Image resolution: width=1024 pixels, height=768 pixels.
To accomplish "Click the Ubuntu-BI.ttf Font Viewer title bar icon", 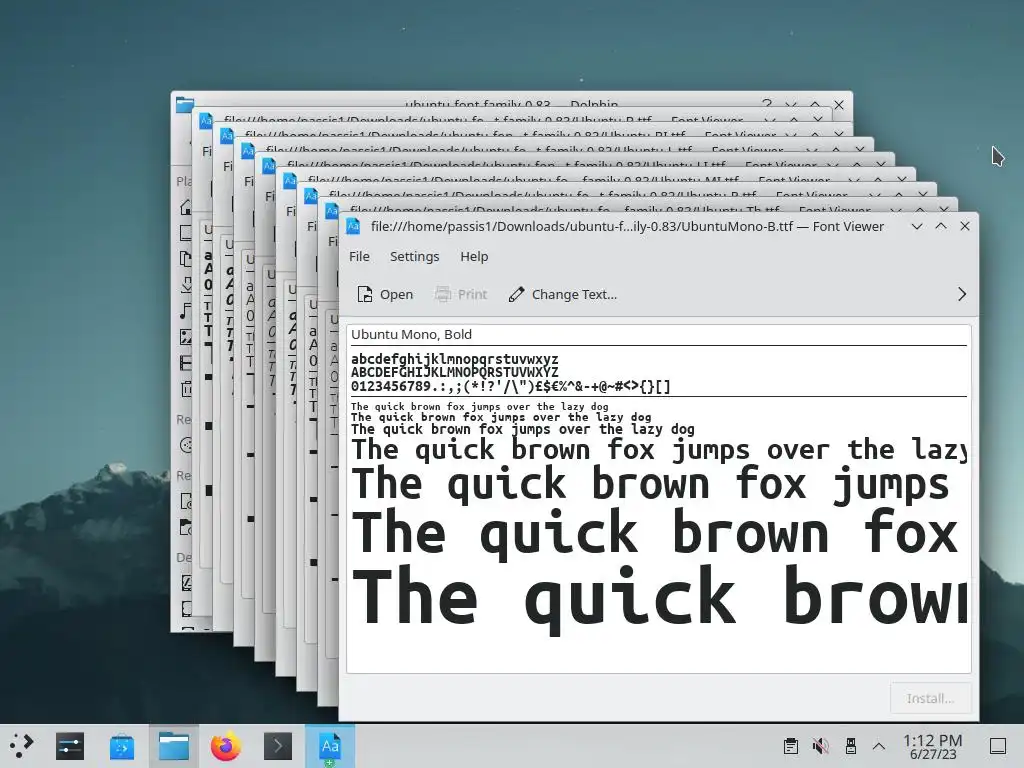I will point(227,136).
